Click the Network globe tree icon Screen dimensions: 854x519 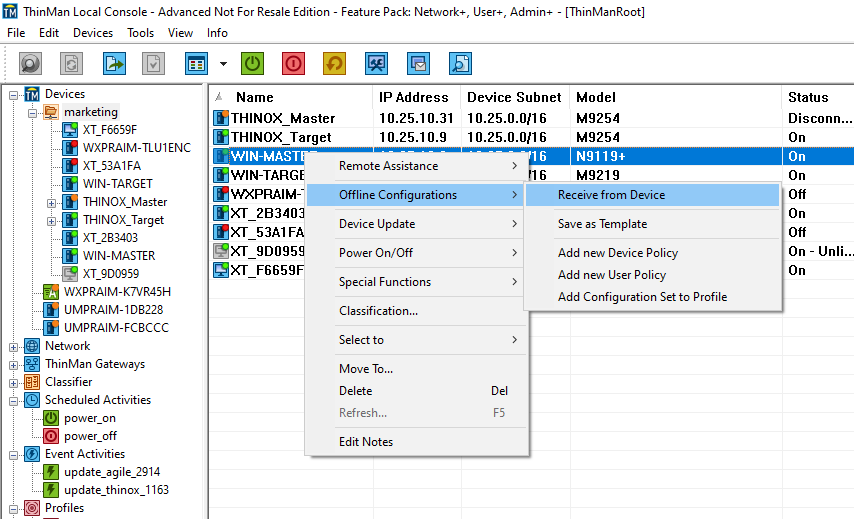[32, 346]
